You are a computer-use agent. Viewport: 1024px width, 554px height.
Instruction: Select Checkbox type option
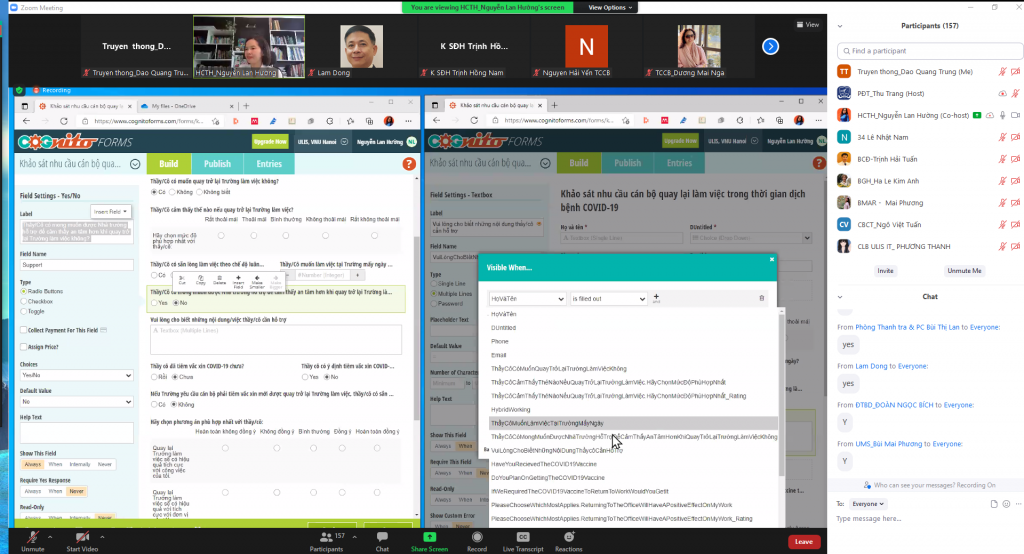point(24,302)
